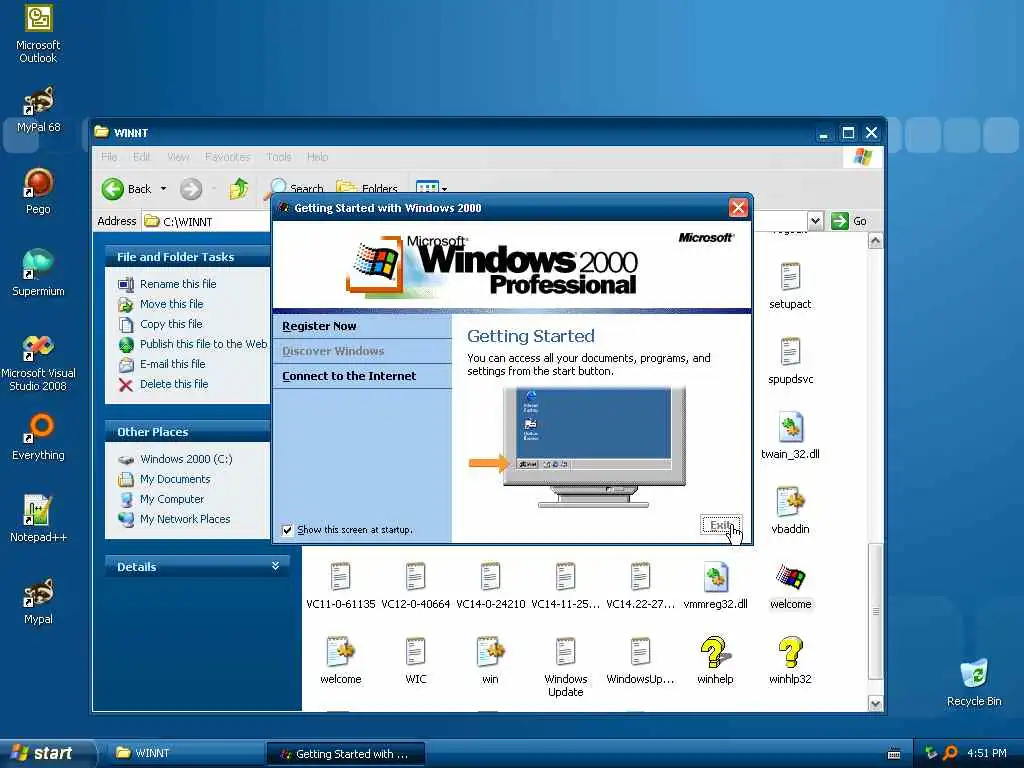Image resolution: width=1024 pixels, height=768 pixels.
Task: Open the Tools menu in WINNT
Action: pos(279,157)
